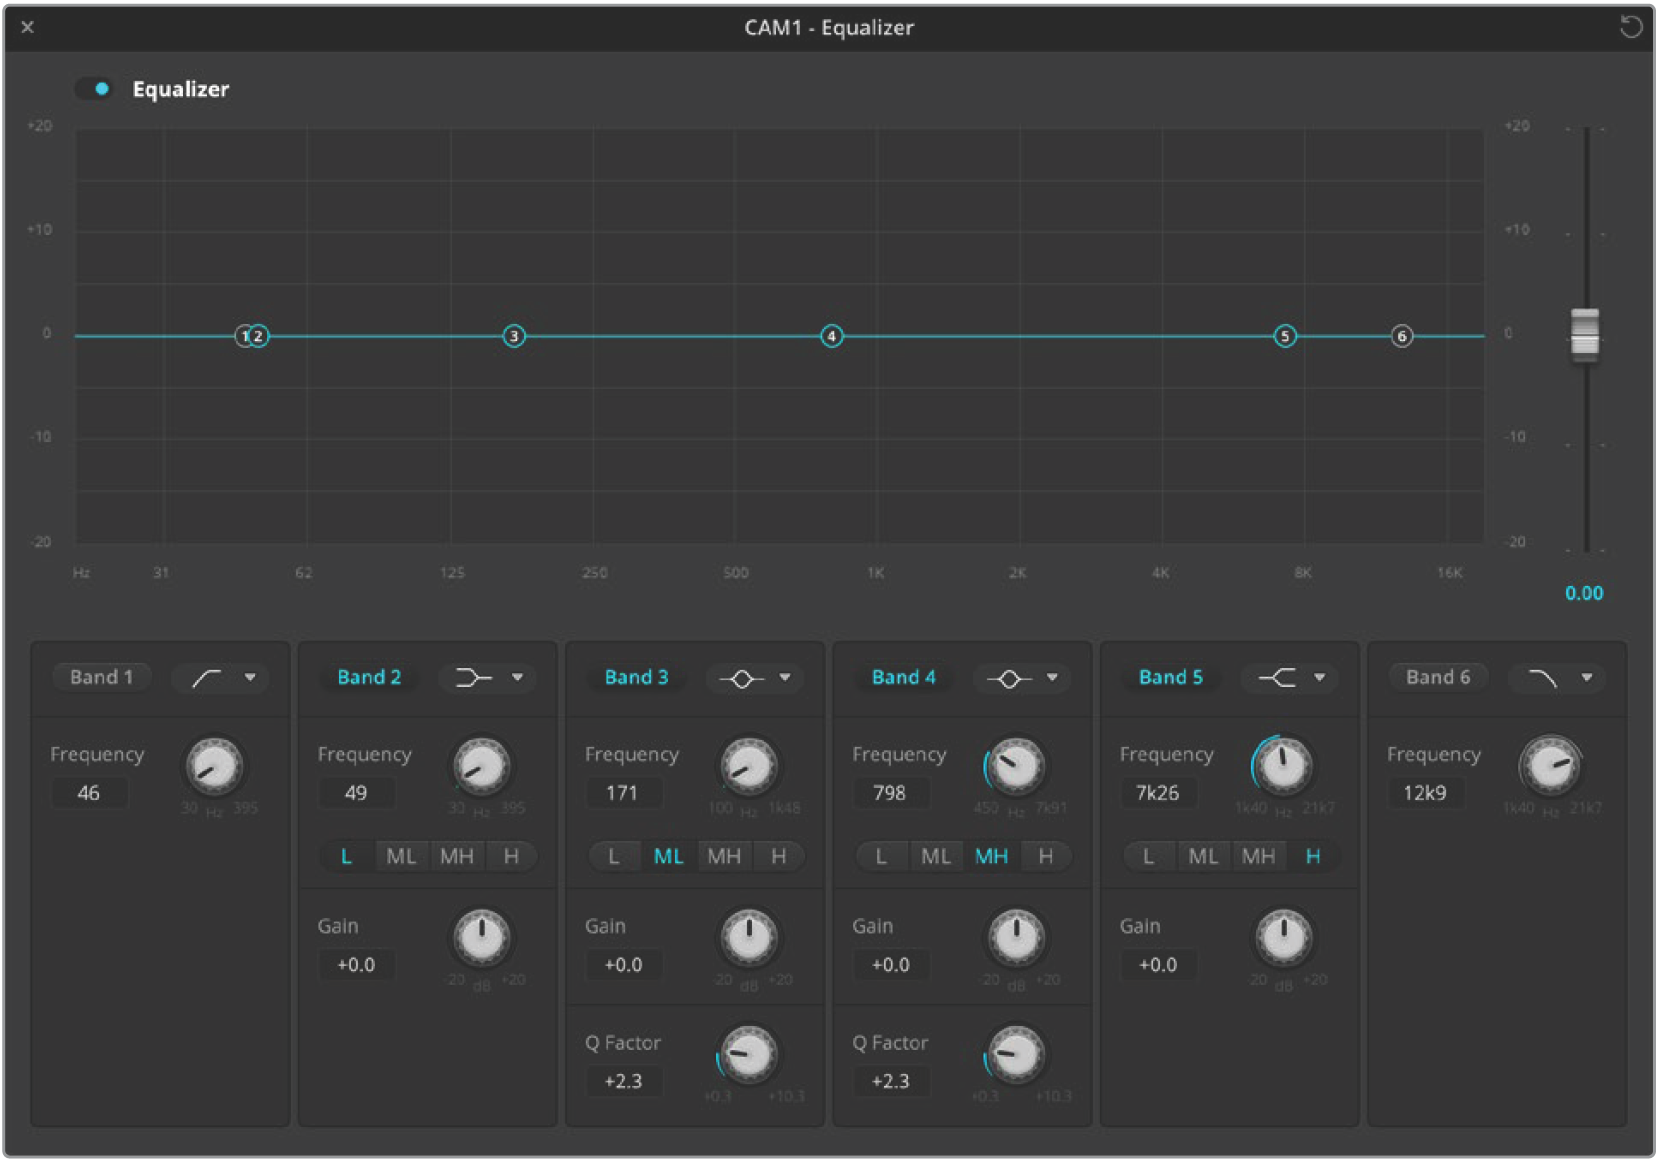Open Band 2 filter type dropdown arrow
Image resolution: width=1659 pixels, height=1161 pixels.
click(x=517, y=678)
